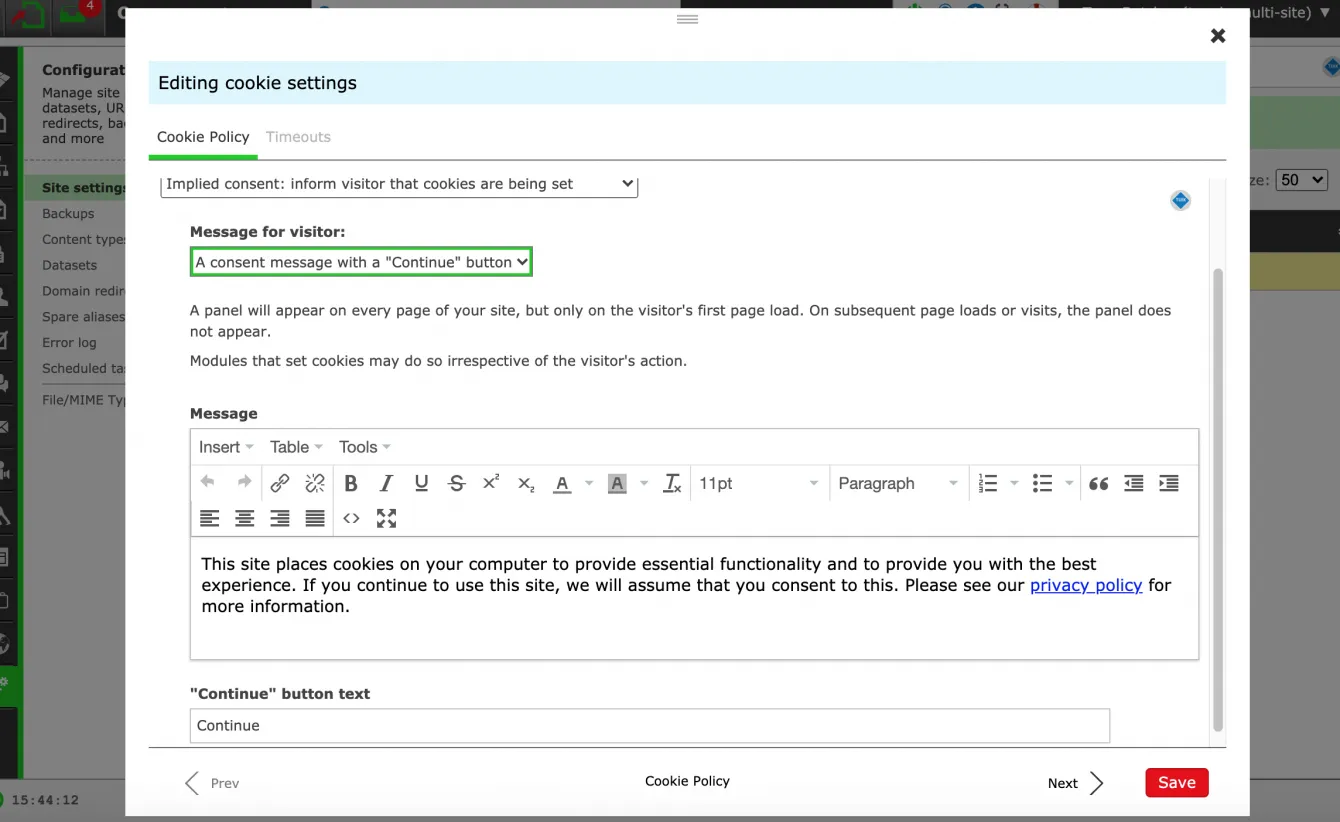The height and width of the screenshot is (822, 1340).
Task: Select the Cookie Policy tab
Action: click(203, 137)
